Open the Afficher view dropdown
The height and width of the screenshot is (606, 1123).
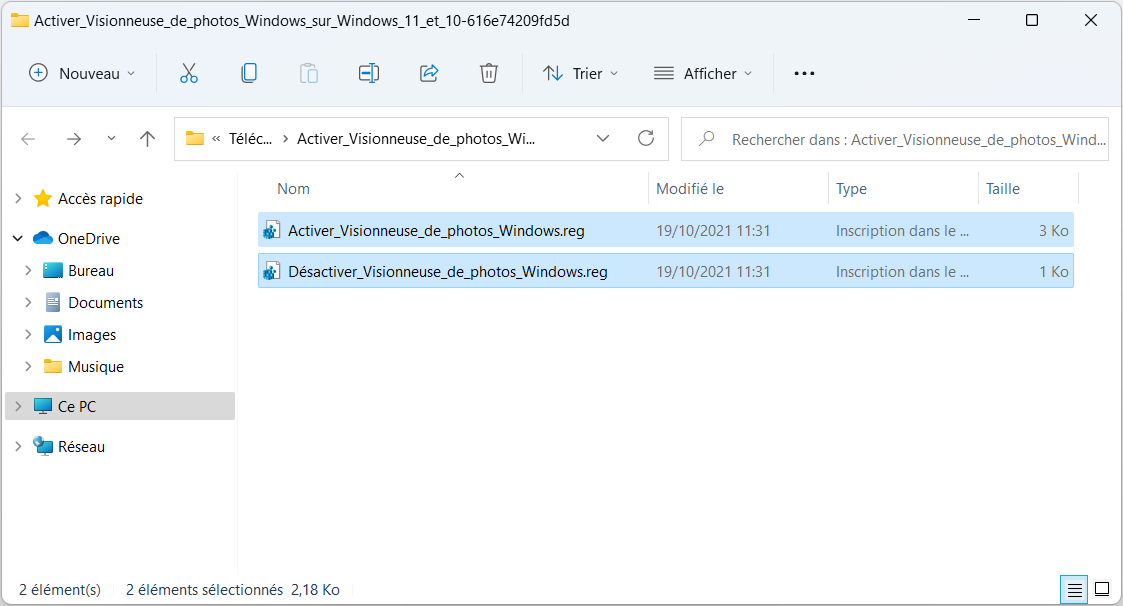703,73
